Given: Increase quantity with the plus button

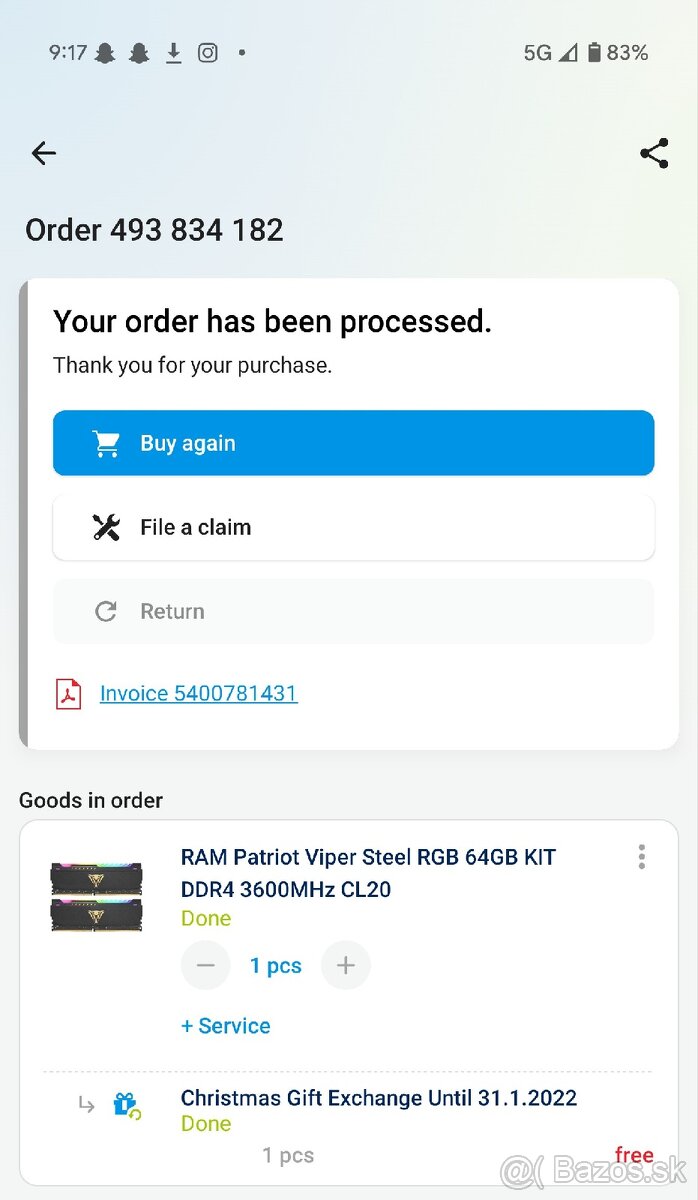Looking at the screenshot, I should [346, 965].
